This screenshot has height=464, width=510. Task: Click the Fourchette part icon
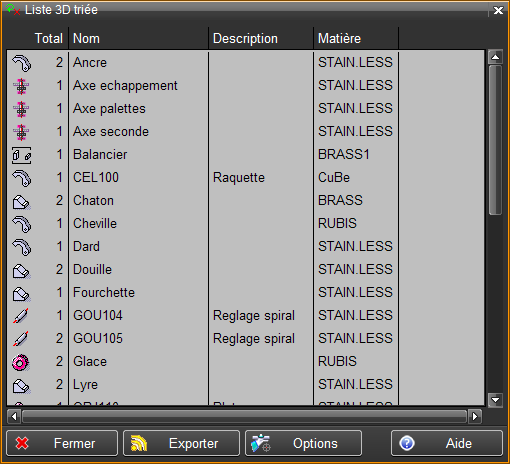tap(22, 294)
